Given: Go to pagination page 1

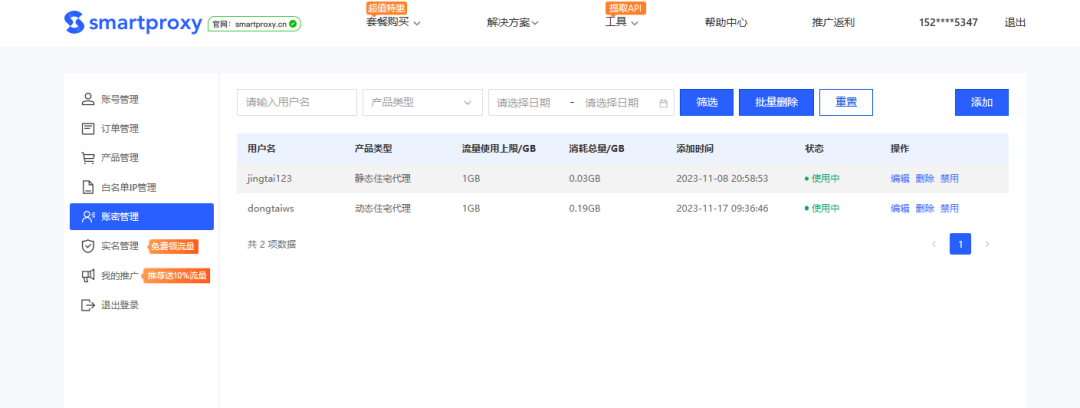Looking at the screenshot, I should (x=960, y=244).
